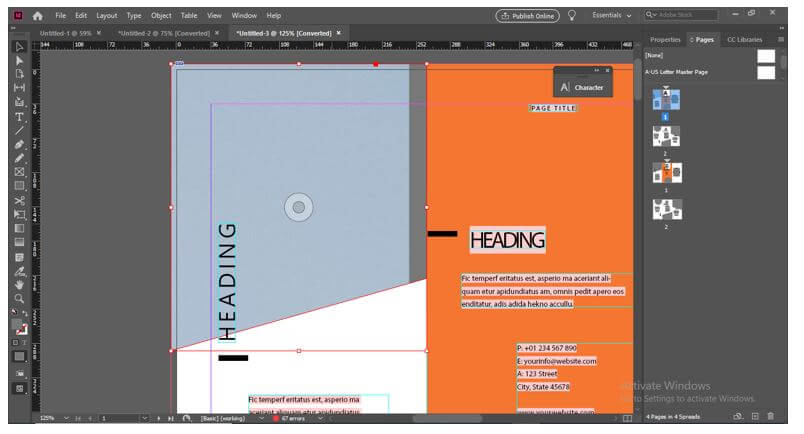Image resolution: width=804 pixels, height=434 pixels.
Task: Switch to the CC Libraries tab
Action: (x=745, y=40)
